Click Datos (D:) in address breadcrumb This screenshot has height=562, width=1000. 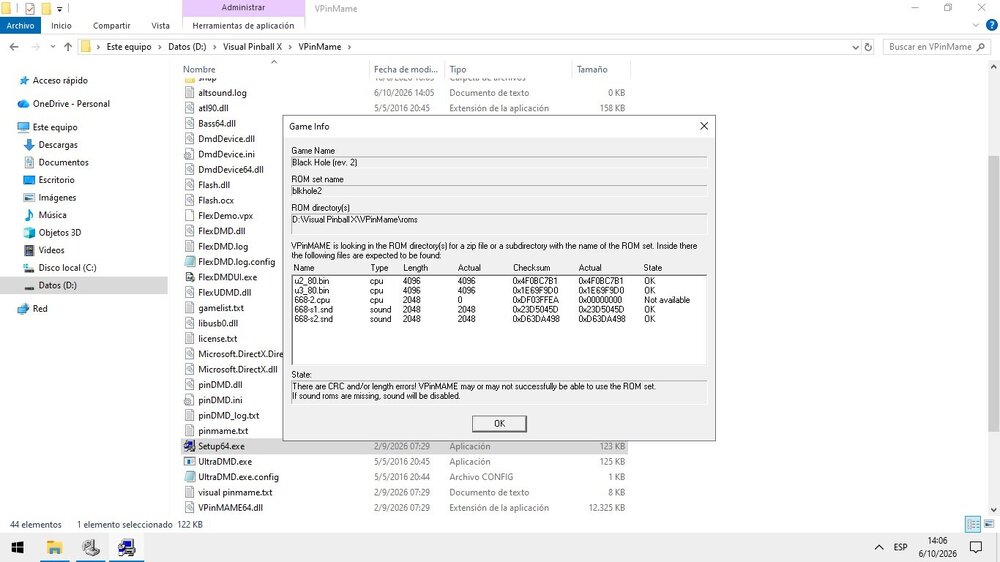187,47
